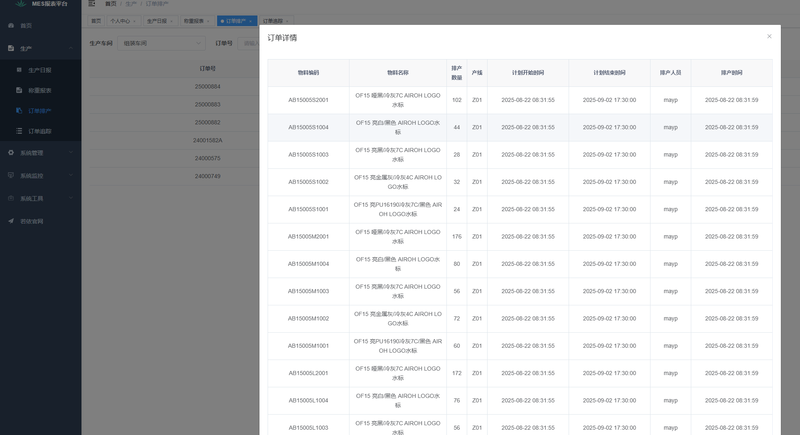Click material code AB15005S2001
This screenshot has width=800, height=435.
pos(308,100)
